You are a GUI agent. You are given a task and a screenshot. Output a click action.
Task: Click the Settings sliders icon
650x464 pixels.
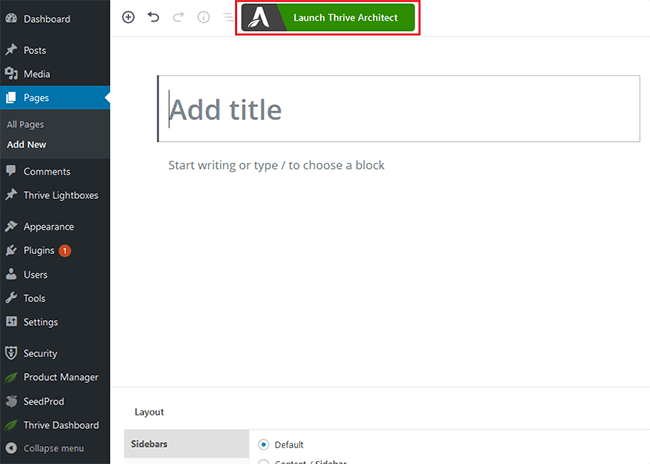tap(11, 321)
